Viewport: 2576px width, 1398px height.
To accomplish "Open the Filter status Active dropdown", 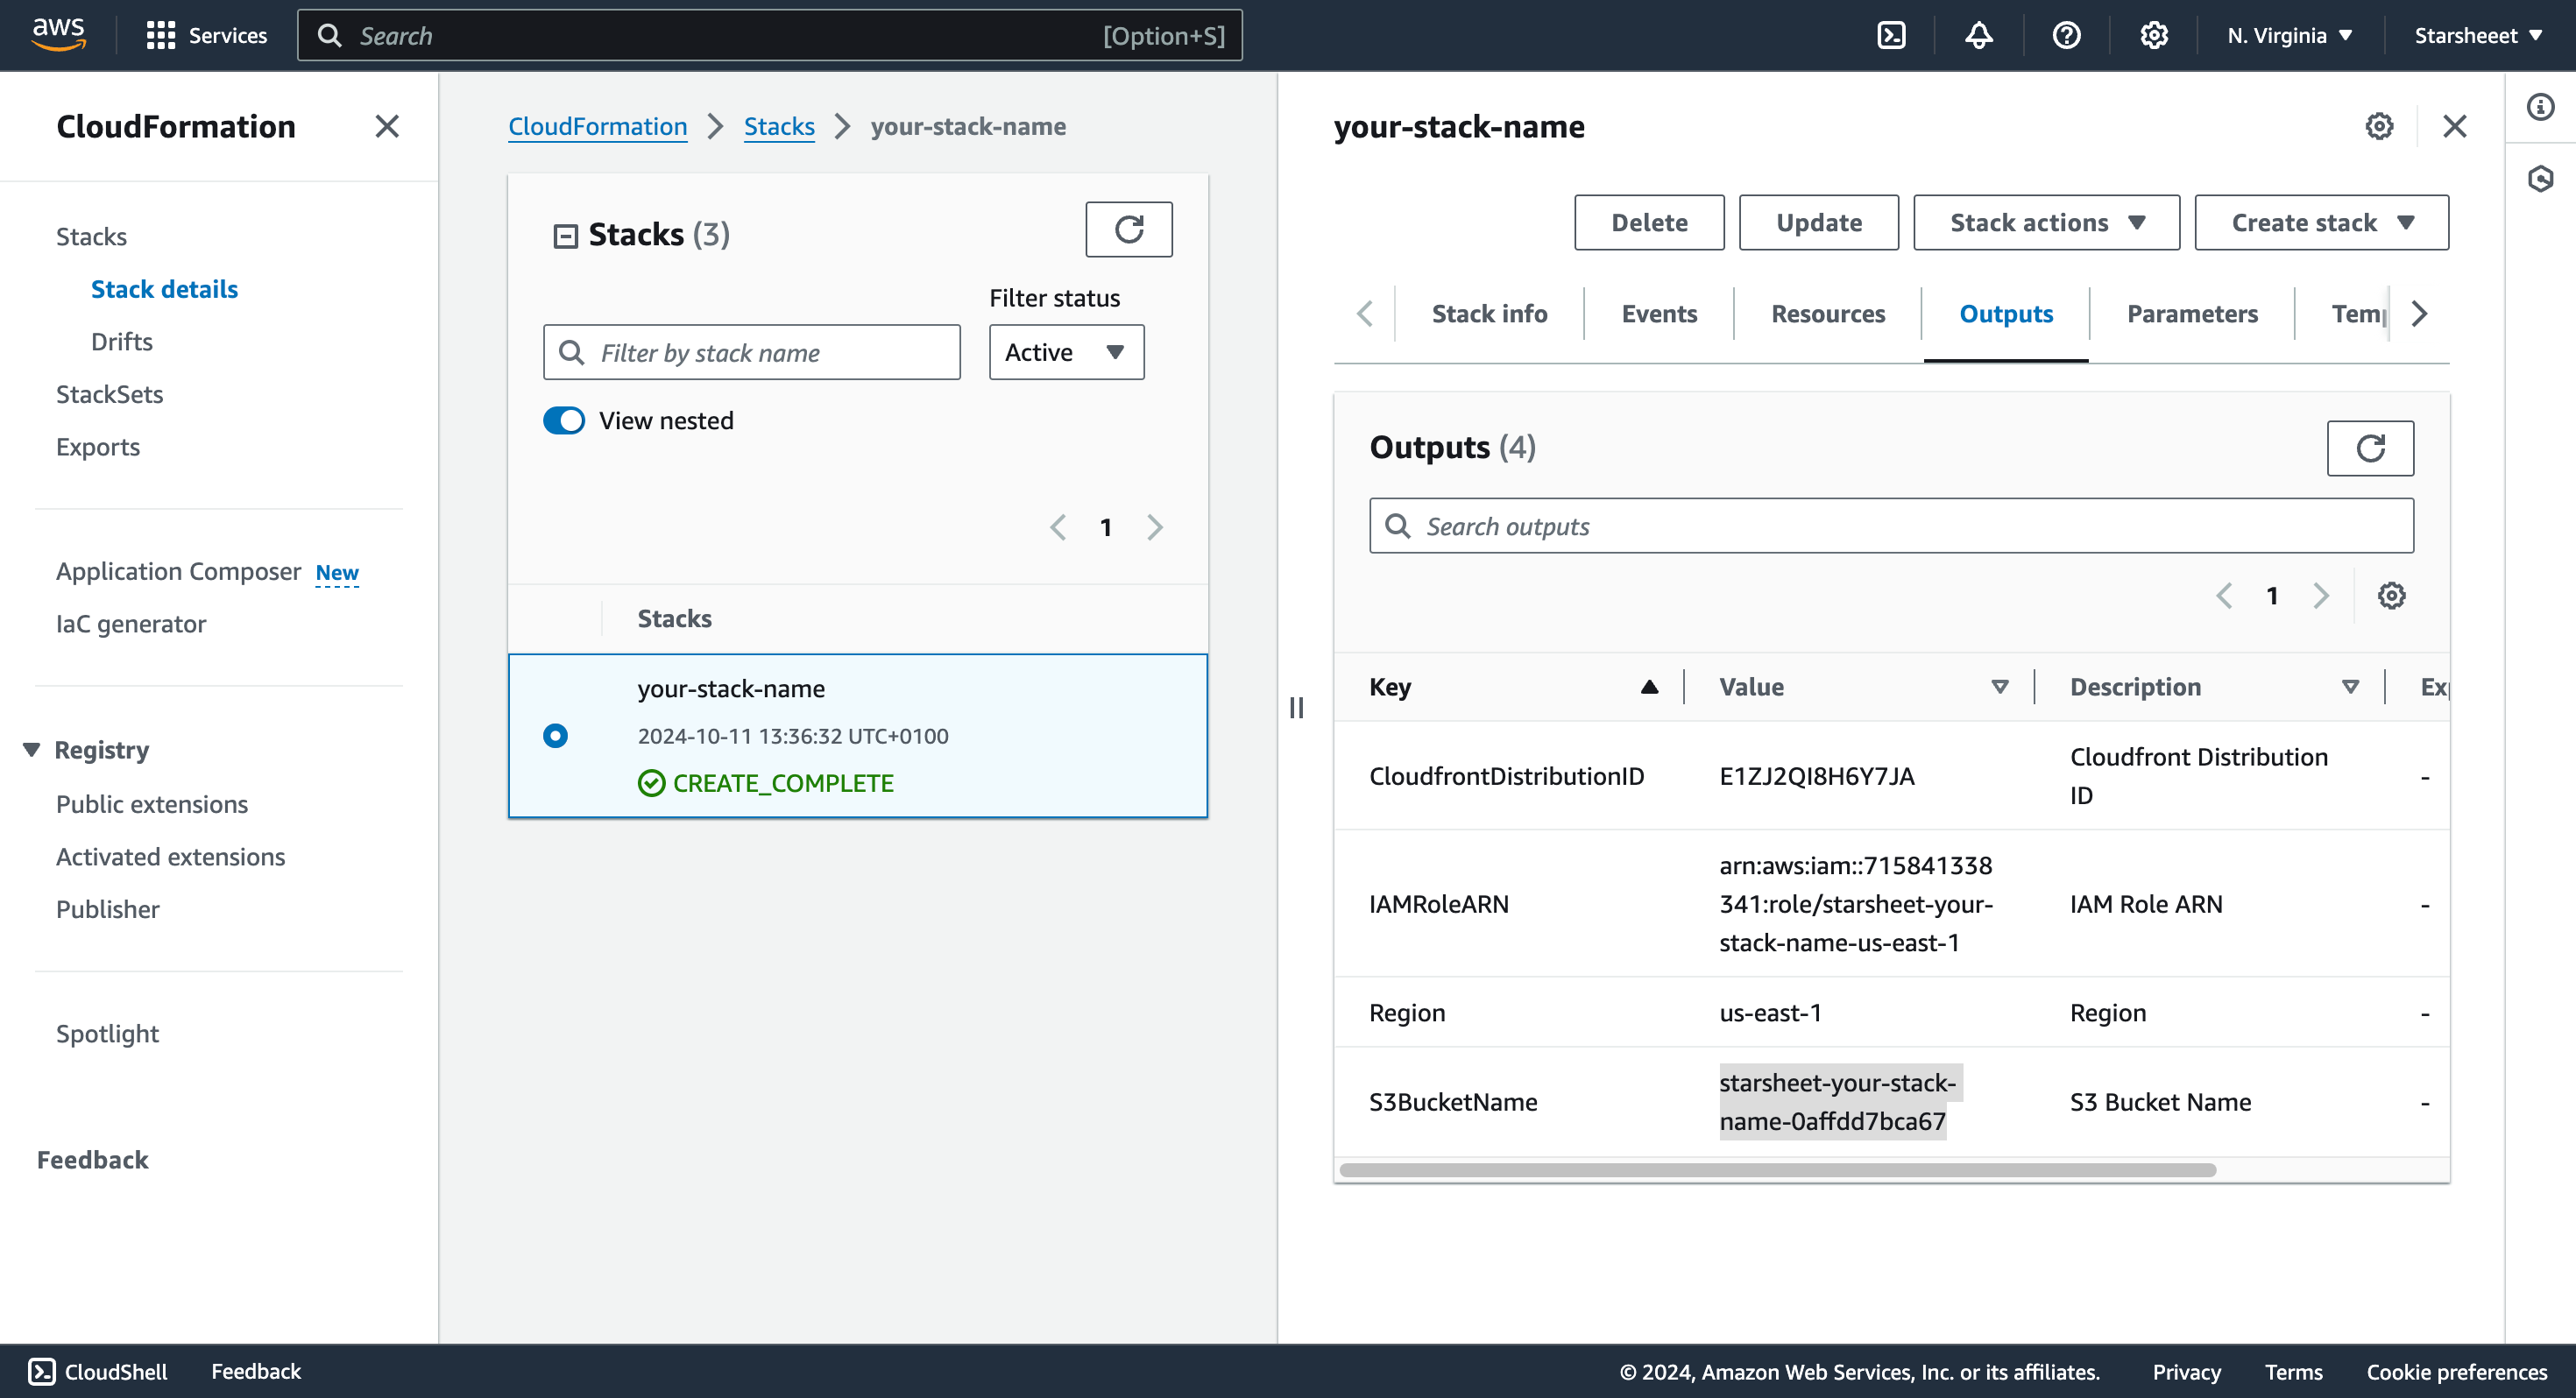I will (1066, 352).
